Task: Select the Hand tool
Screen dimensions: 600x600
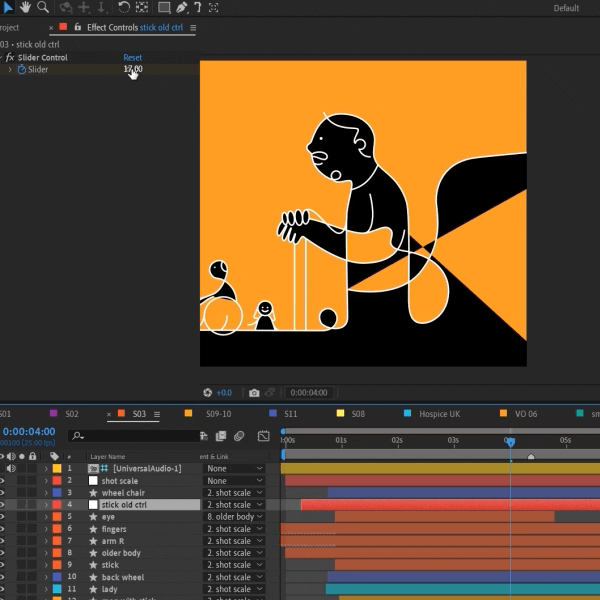Action: click(x=25, y=7)
